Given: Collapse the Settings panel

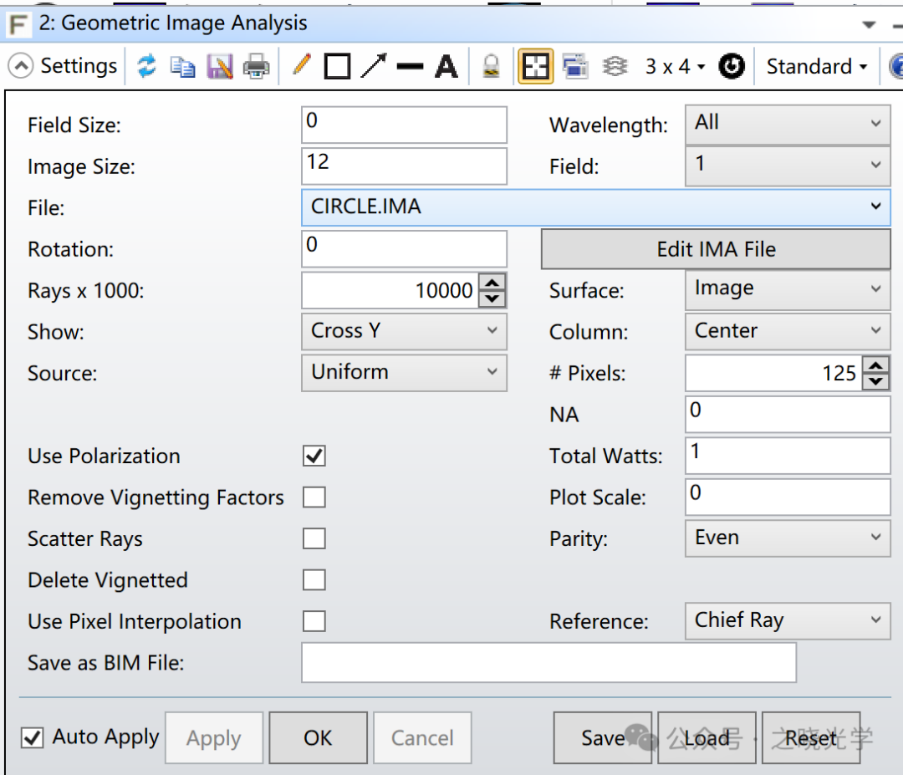Looking at the screenshot, I should pos(20,67).
